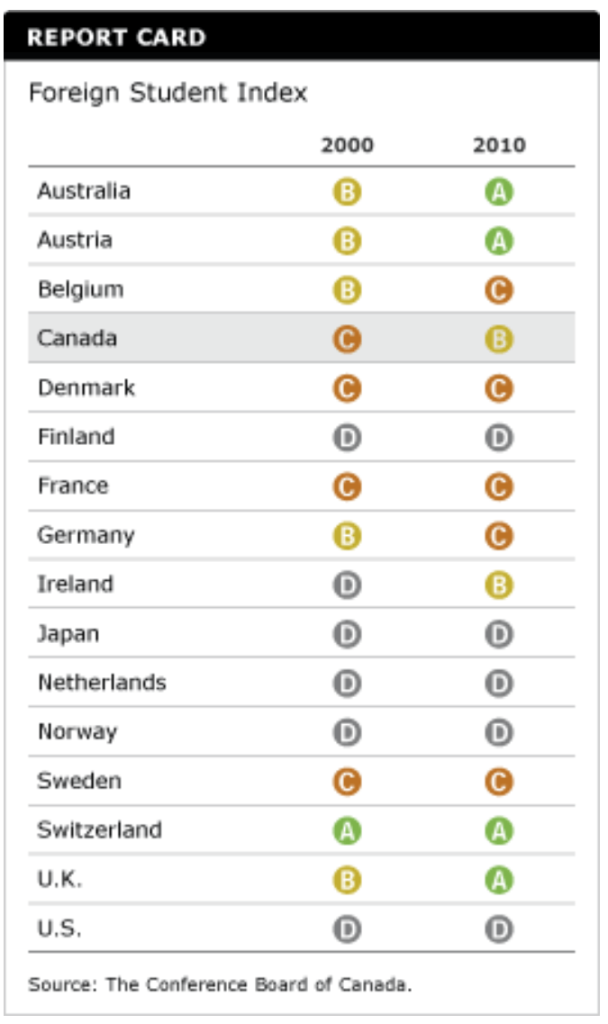Click the Conference Board of Canada source text
The width and height of the screenshot is (608, 1024).
tap(219, 984)
